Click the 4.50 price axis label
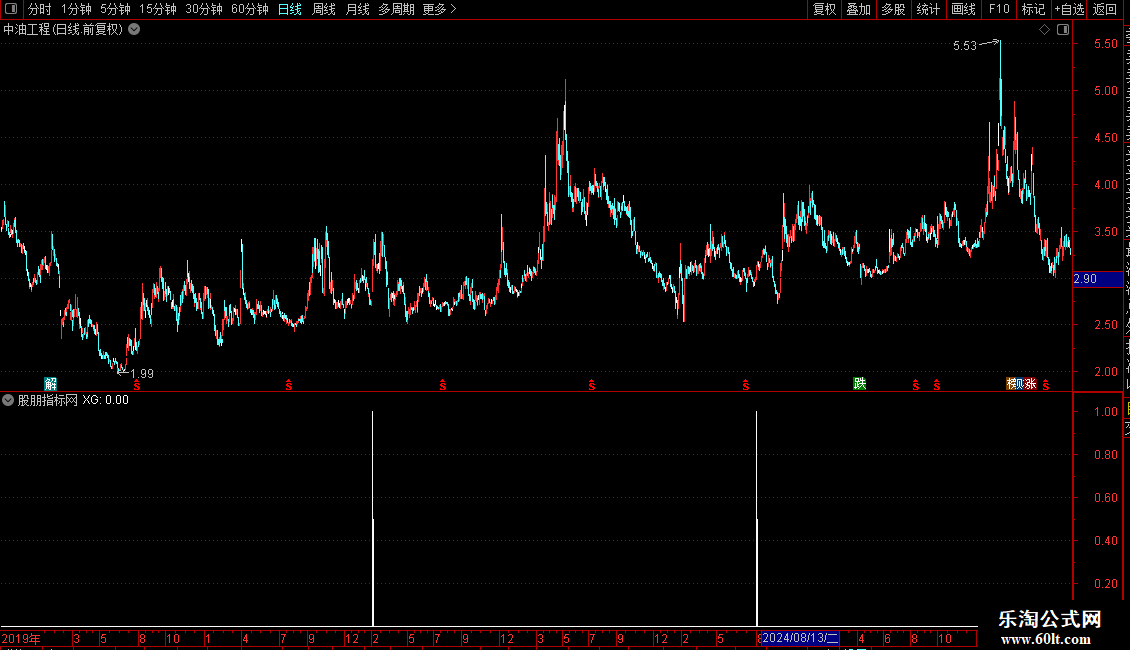Viewport: 1130px width, 650px height. [1105, 138]
